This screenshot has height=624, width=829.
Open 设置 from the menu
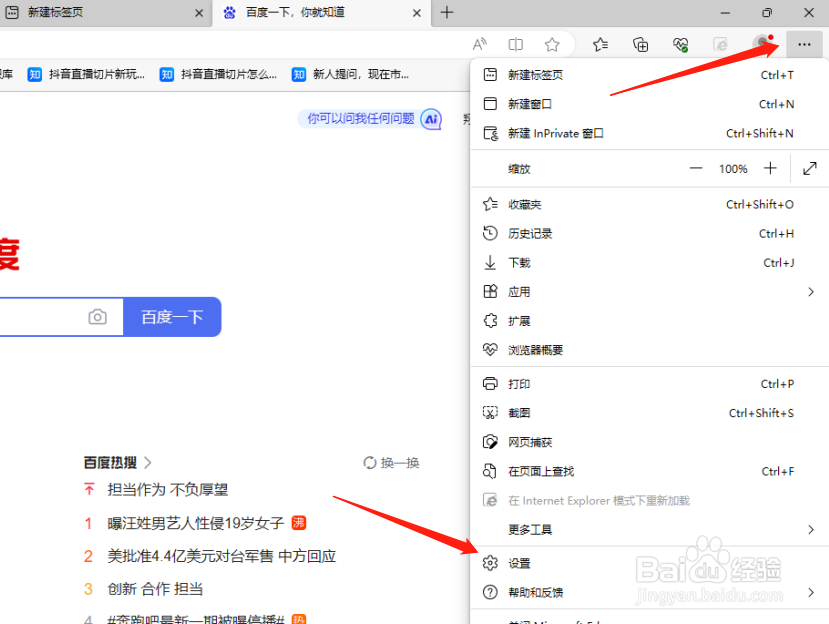tap(649, 563)
